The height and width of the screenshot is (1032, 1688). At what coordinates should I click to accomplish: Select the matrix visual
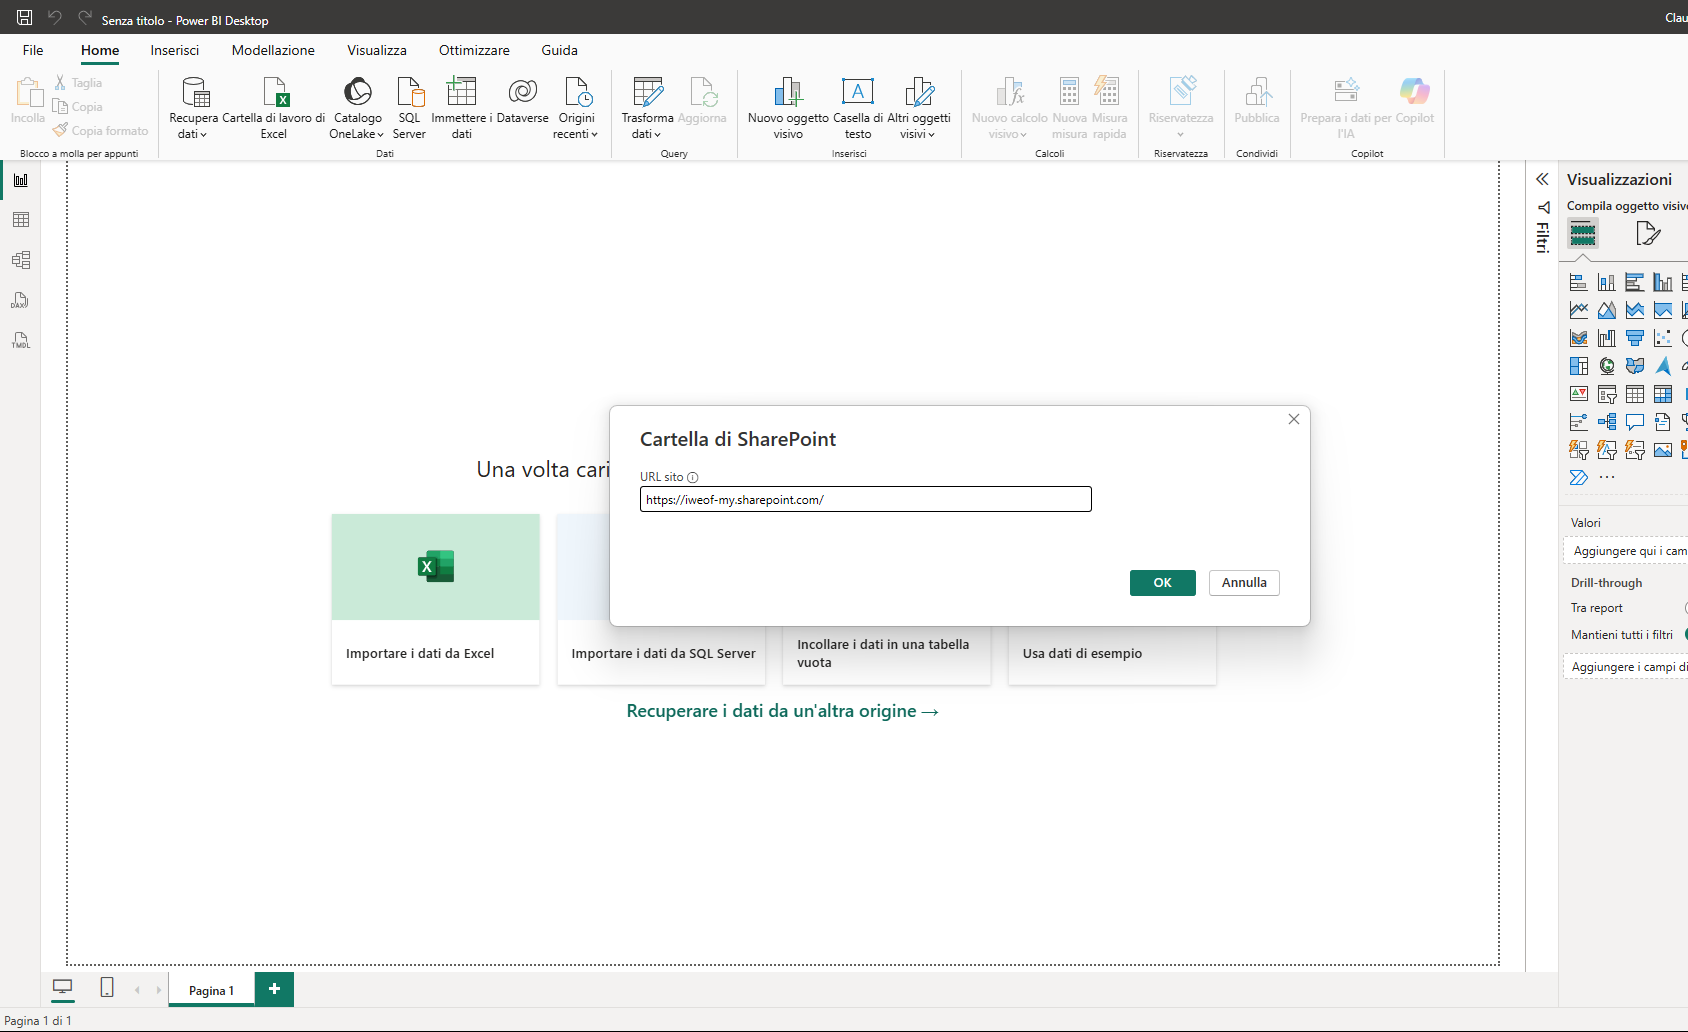[1663, 394]
